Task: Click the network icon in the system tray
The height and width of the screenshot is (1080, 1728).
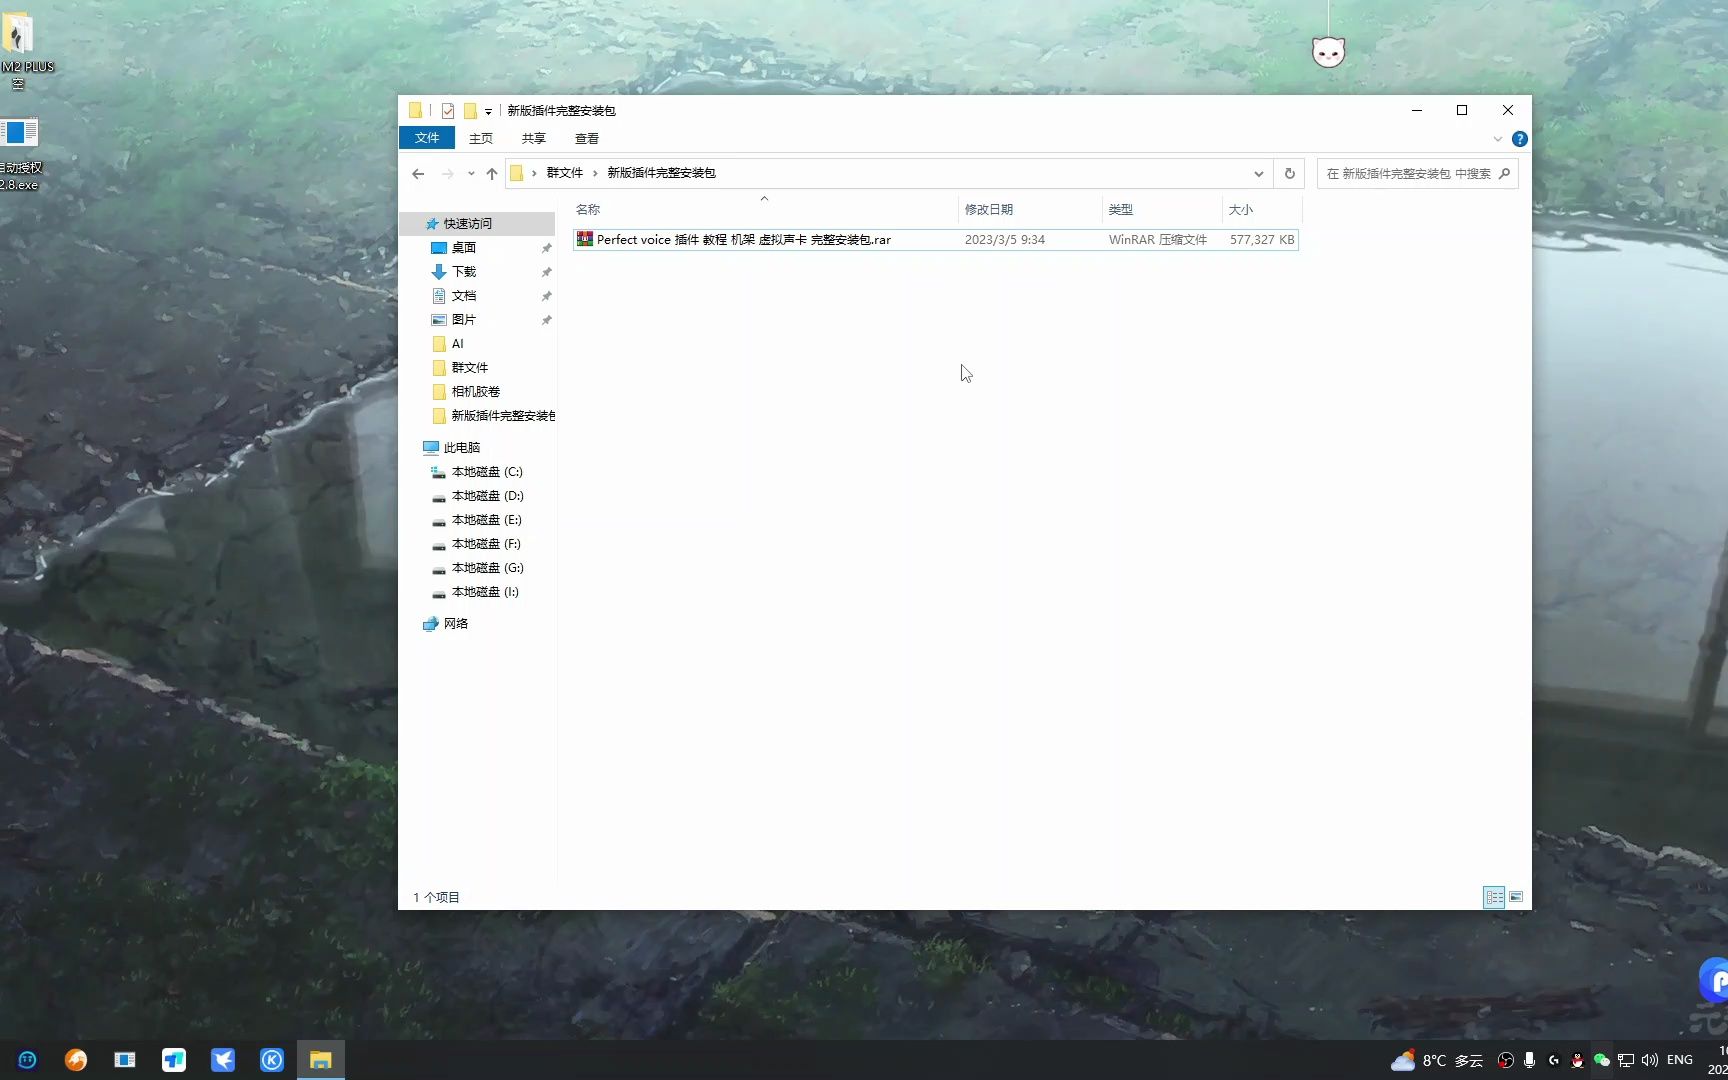Action: tap(1626, 1060)
